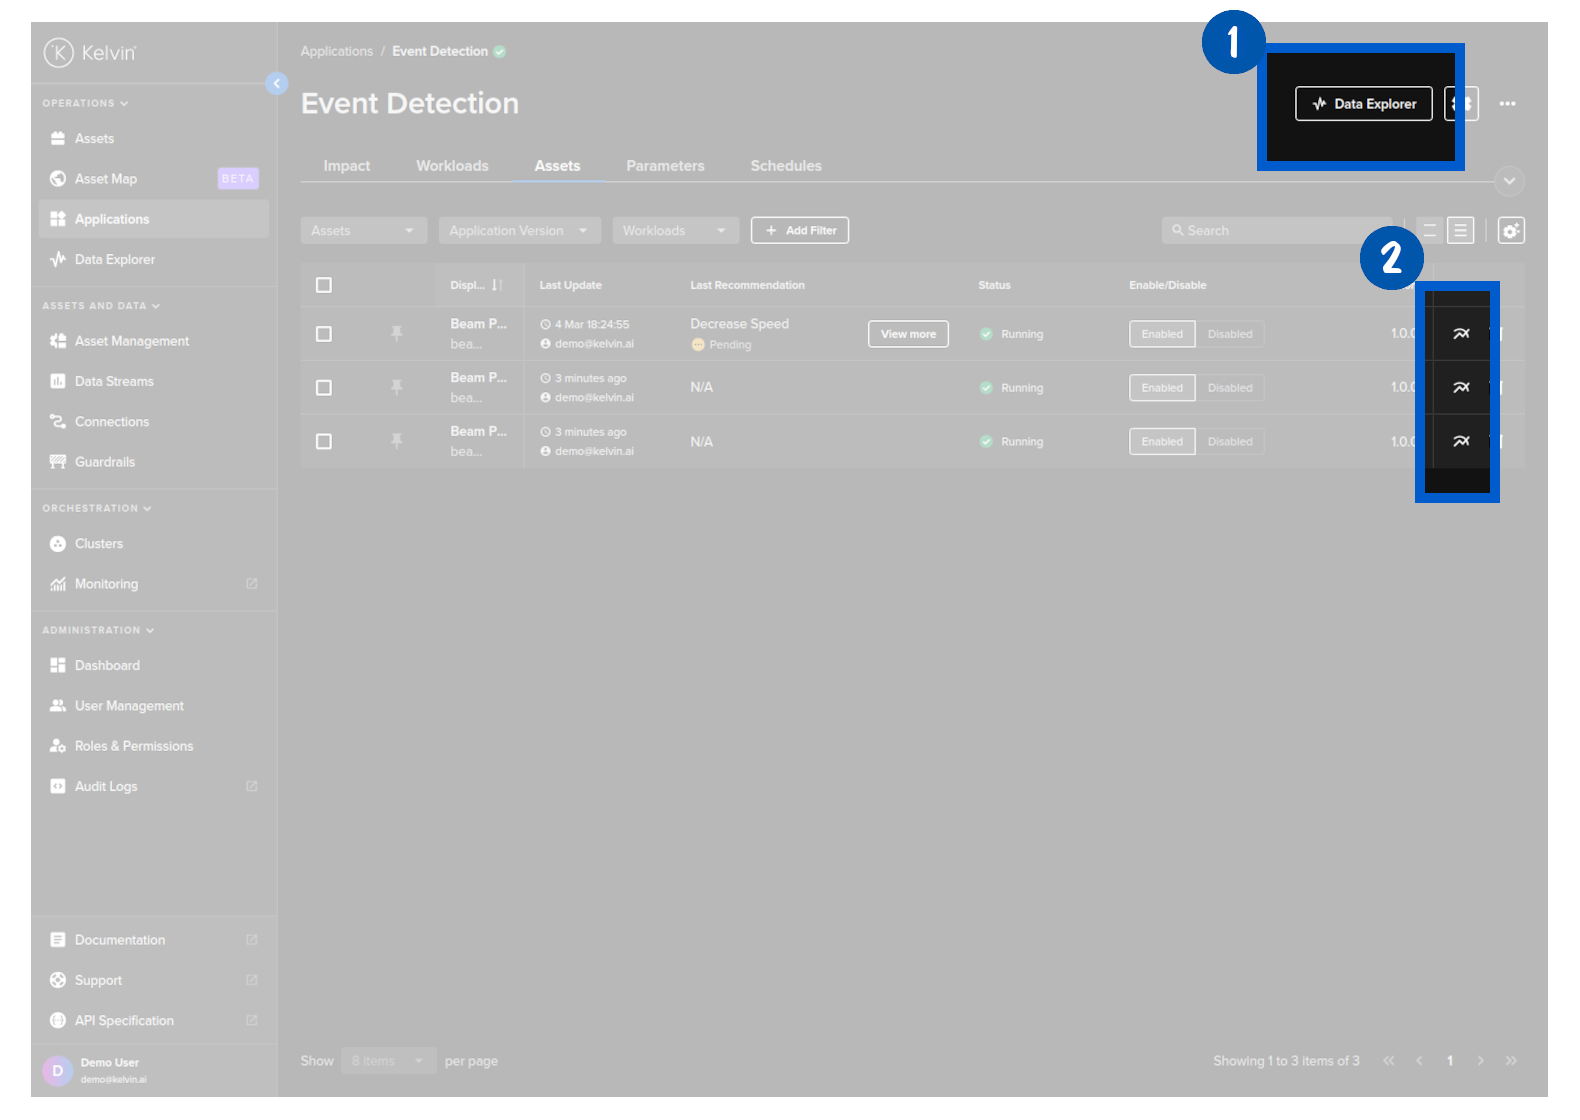Collapse the sidebar with the arrow button
This screenshot has width=1580, height=1120.
point(277,84)
